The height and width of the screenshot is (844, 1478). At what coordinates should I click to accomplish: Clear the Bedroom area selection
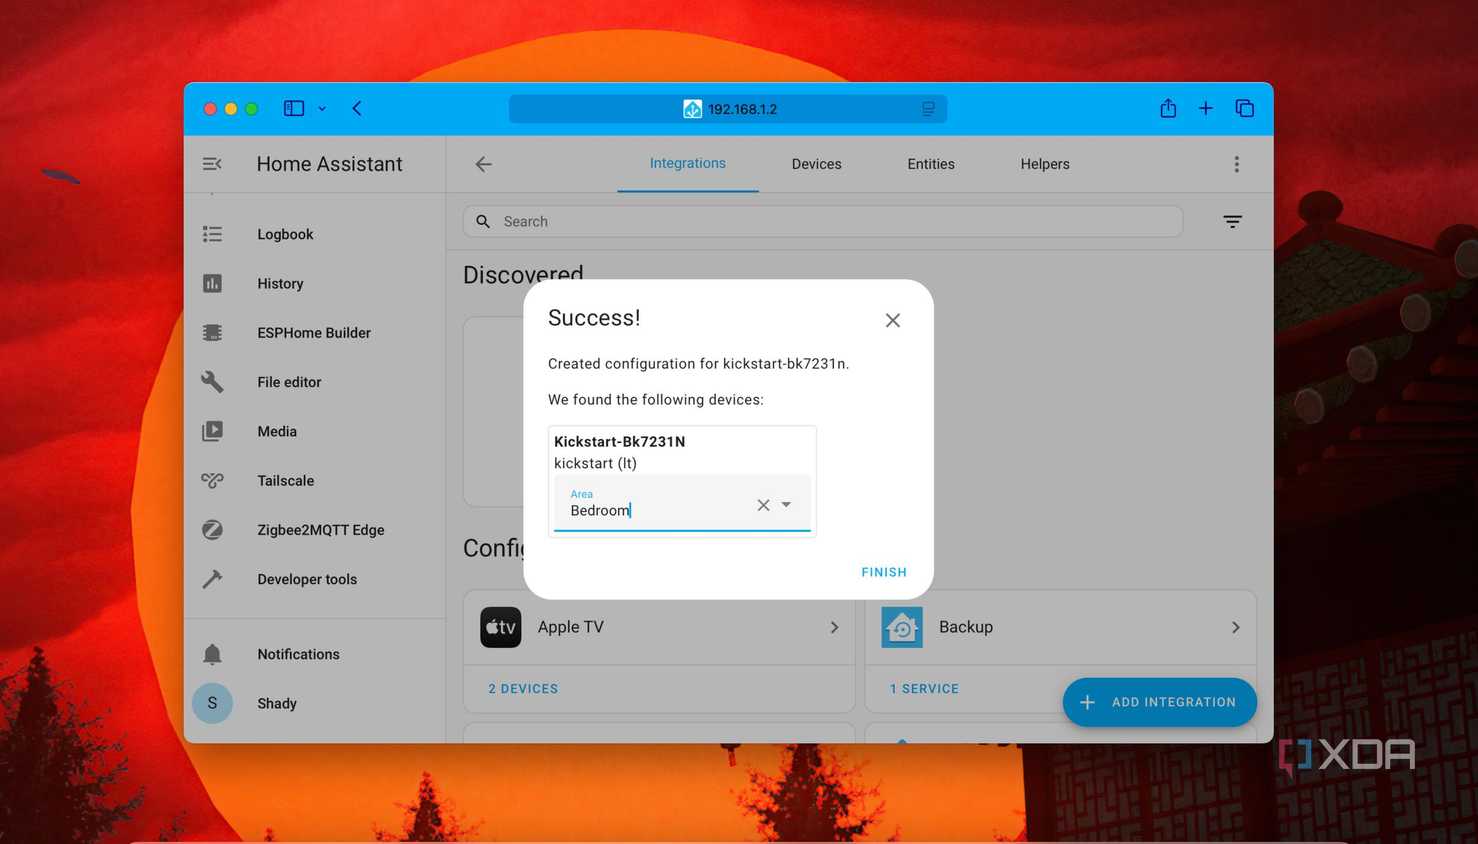coord(763,505)
